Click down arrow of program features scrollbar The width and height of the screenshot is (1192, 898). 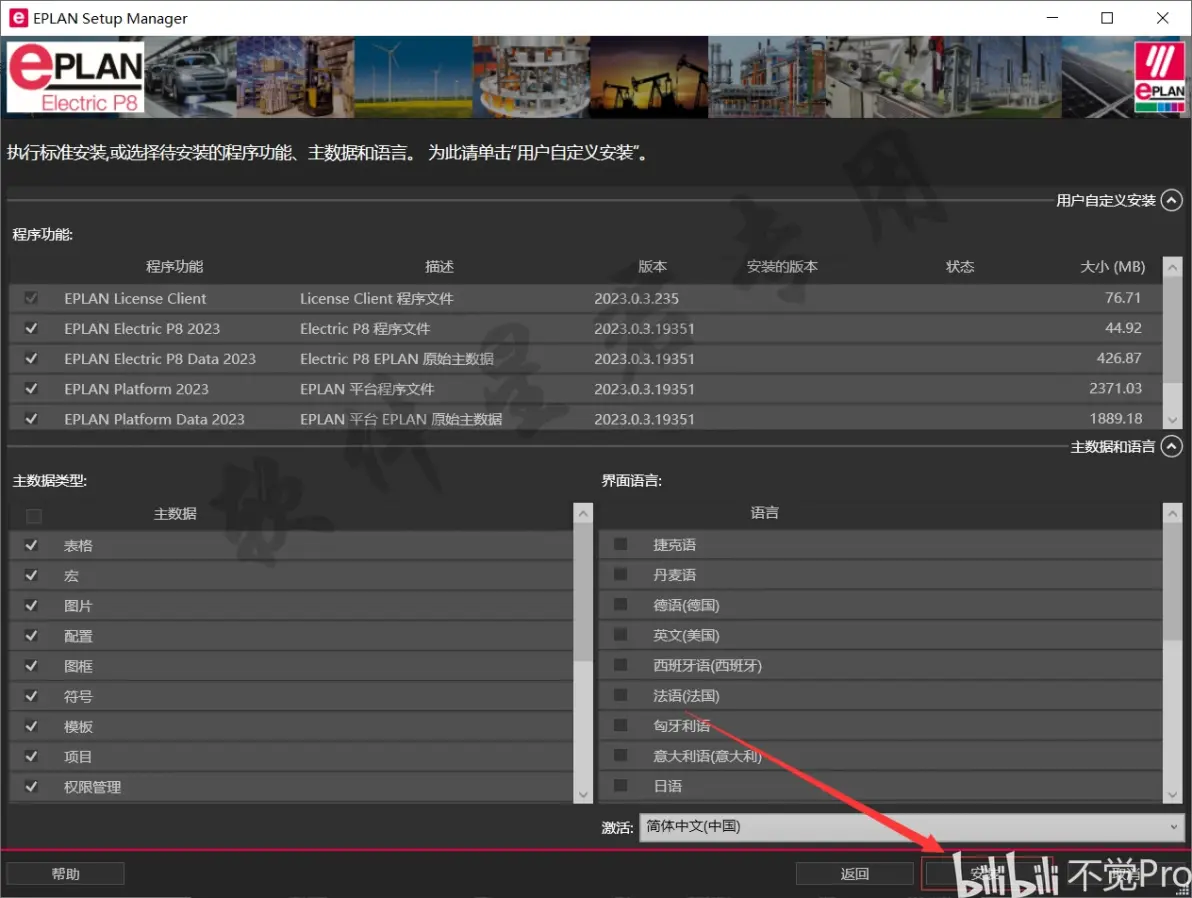coord(1172,420)
